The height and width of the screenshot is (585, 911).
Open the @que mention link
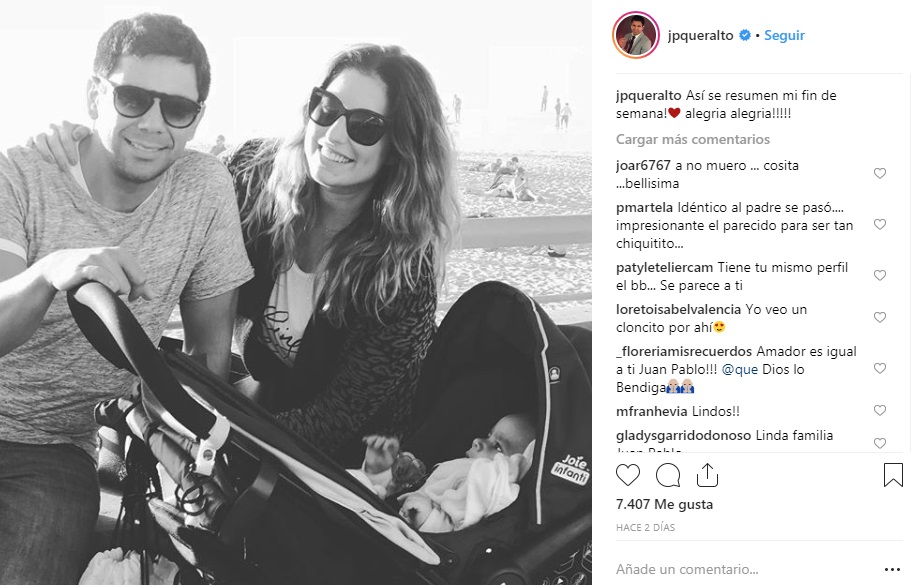click(740, 369)
